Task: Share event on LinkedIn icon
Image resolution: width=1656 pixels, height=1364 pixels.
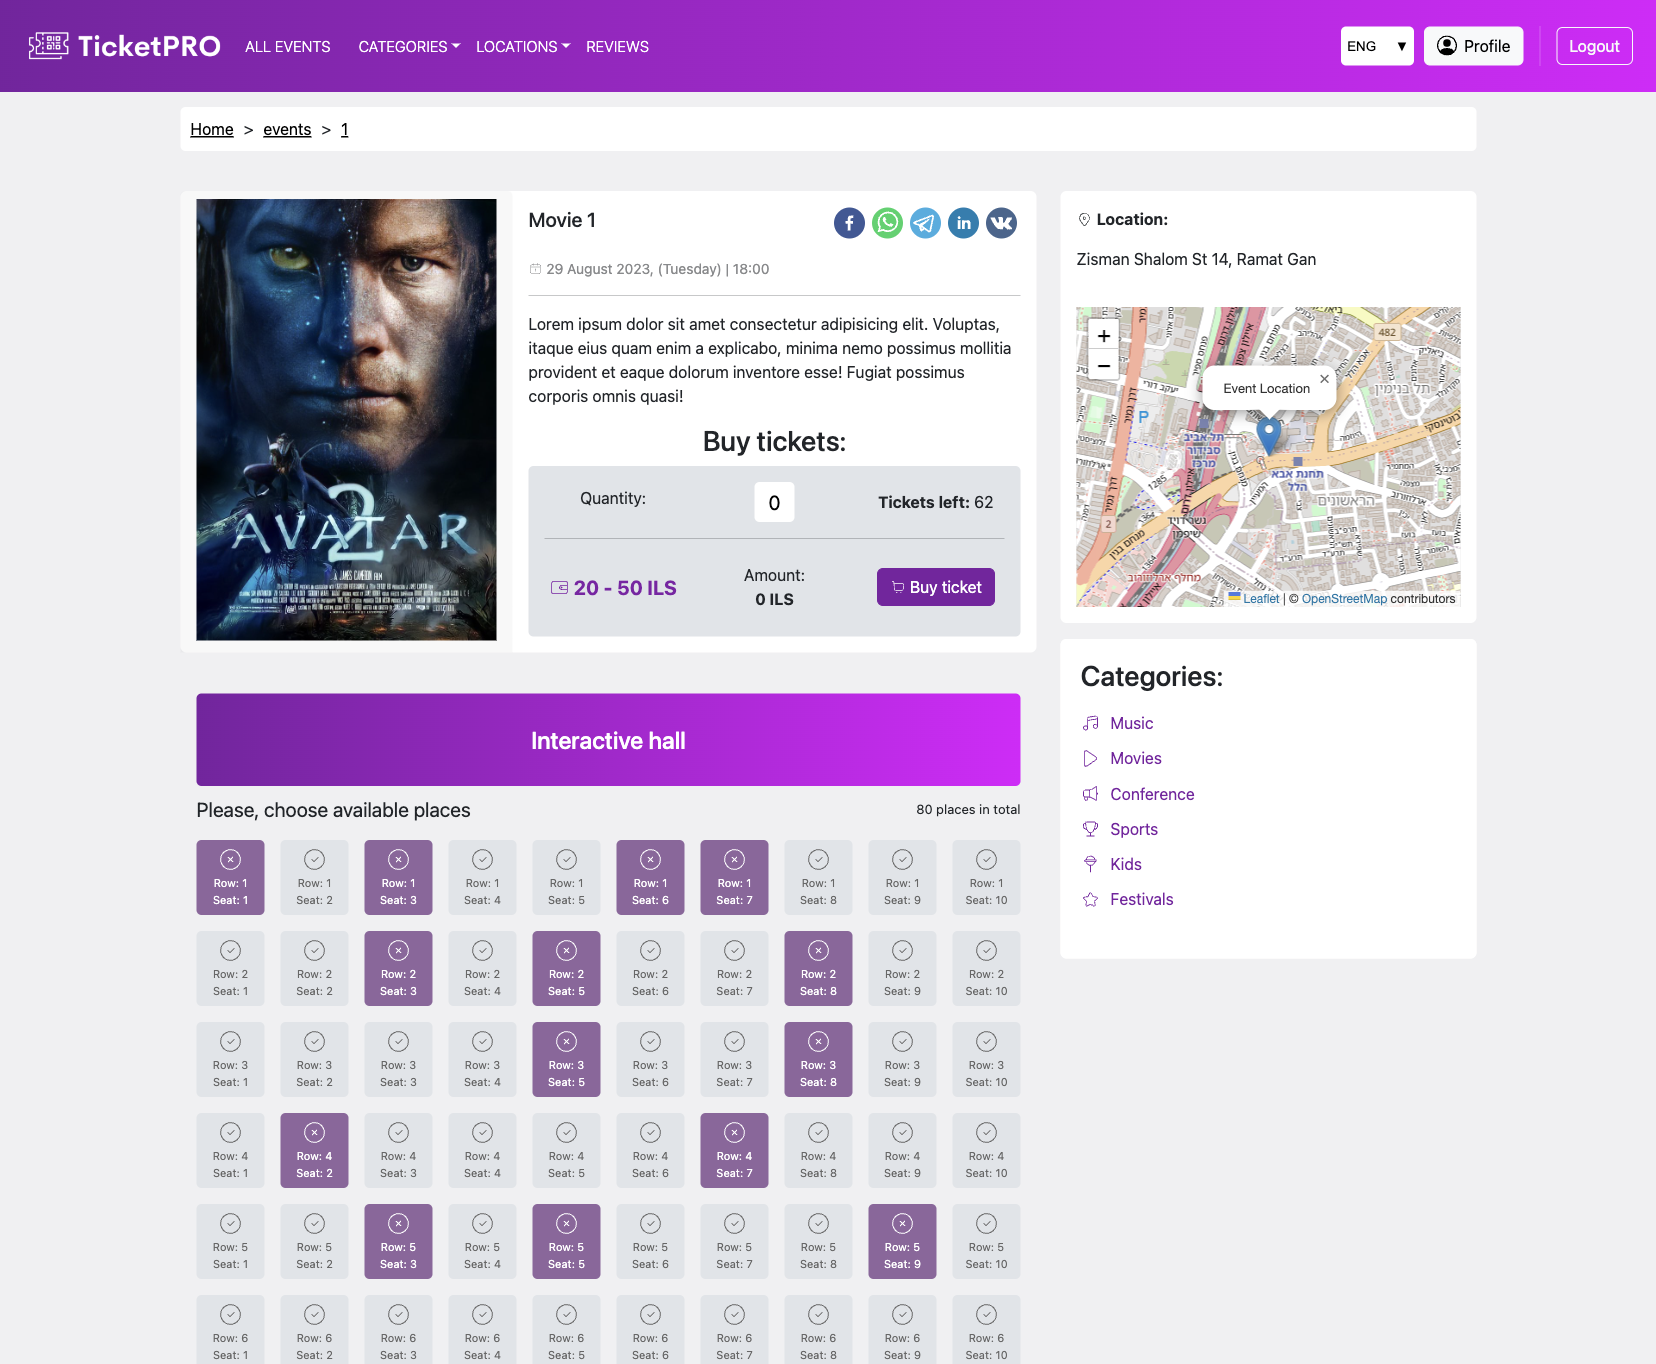Action: 963,223
